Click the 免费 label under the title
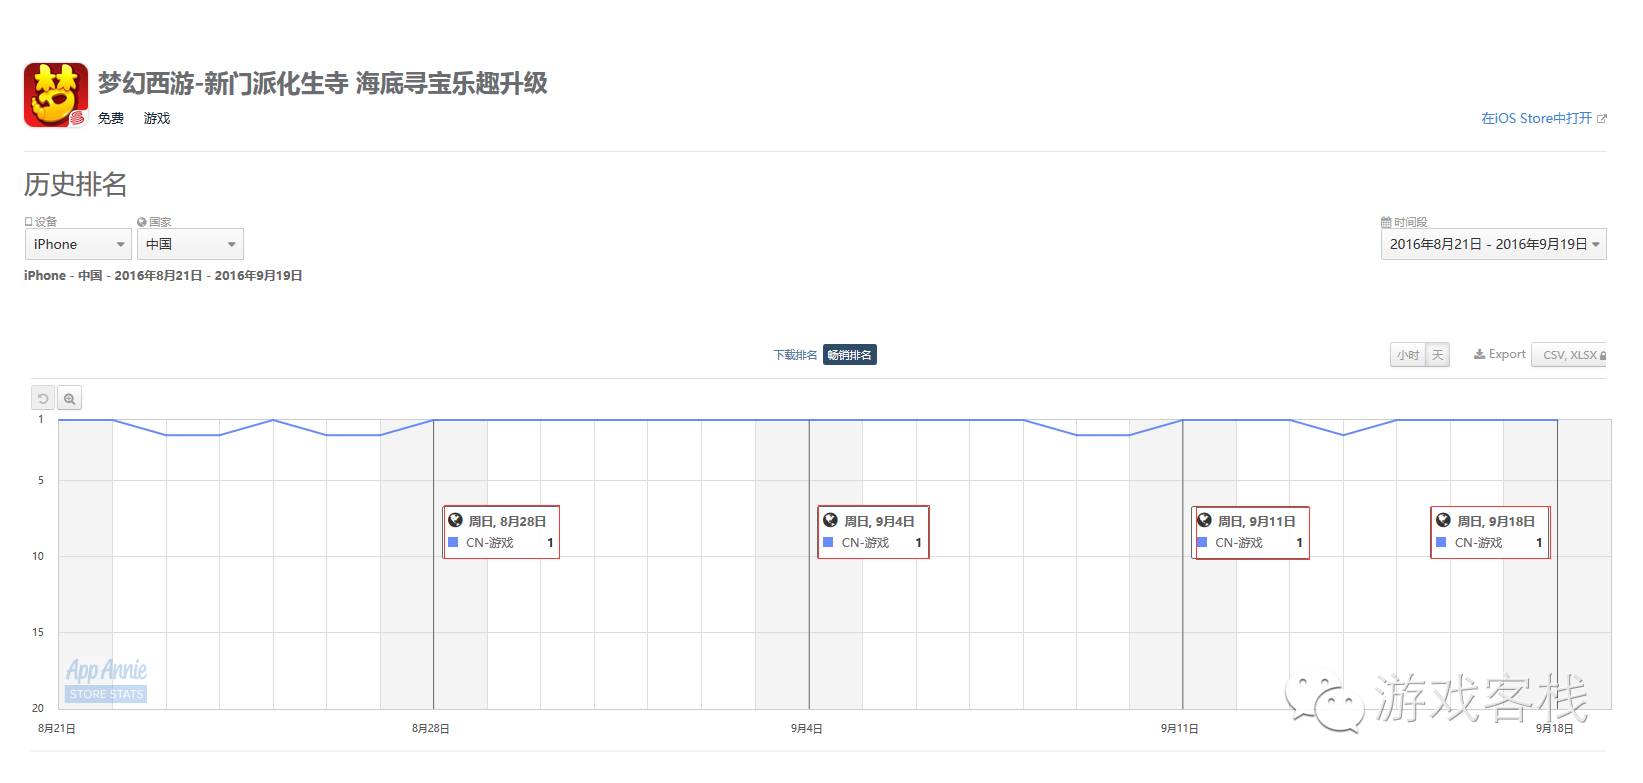This screenshot has width=1643, height=783. coord(111,118)
